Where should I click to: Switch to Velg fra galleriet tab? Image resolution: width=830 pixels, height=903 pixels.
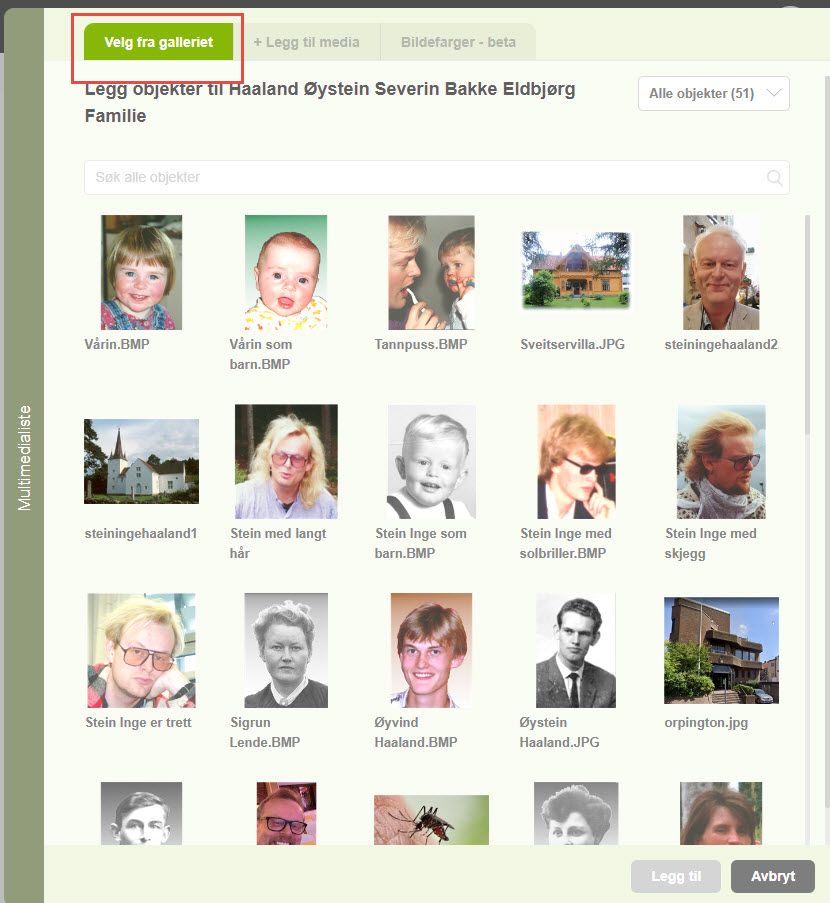click(158, 43)
